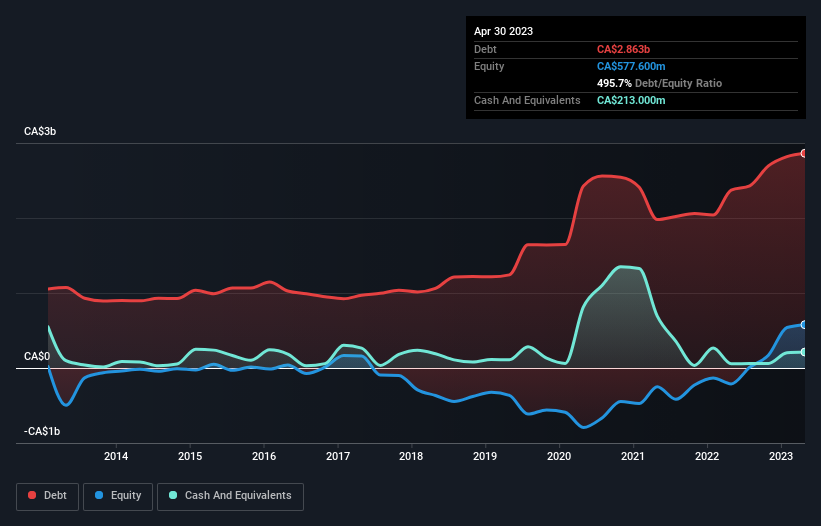Click the Equity row label in tooltip
821x526 pixels.
[489, 66]
